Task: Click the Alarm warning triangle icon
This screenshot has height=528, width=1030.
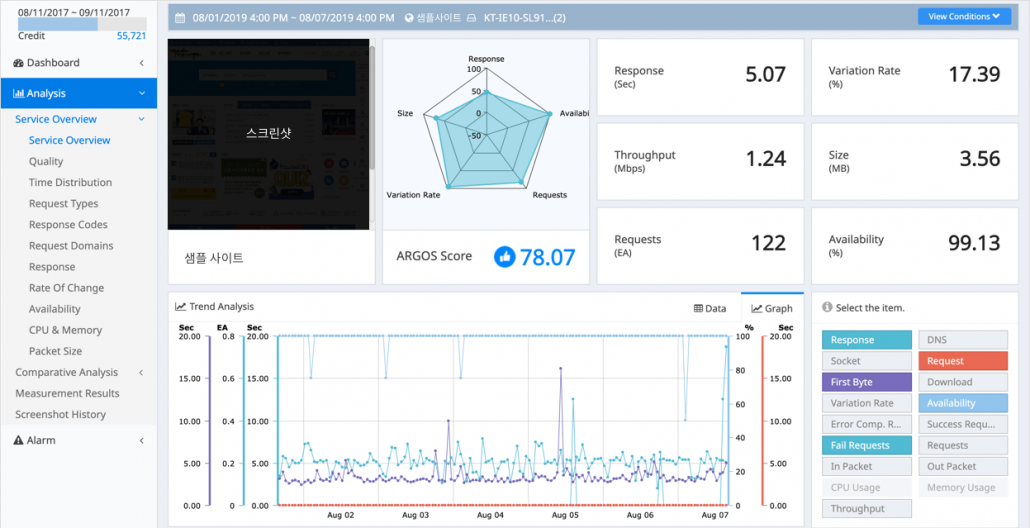Action: pyautogui.click(x=19, y=440)
